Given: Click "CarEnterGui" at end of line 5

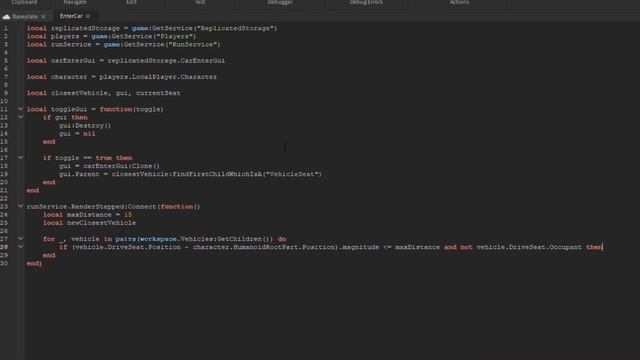Looking at the screenshot, I should [202, 60].
